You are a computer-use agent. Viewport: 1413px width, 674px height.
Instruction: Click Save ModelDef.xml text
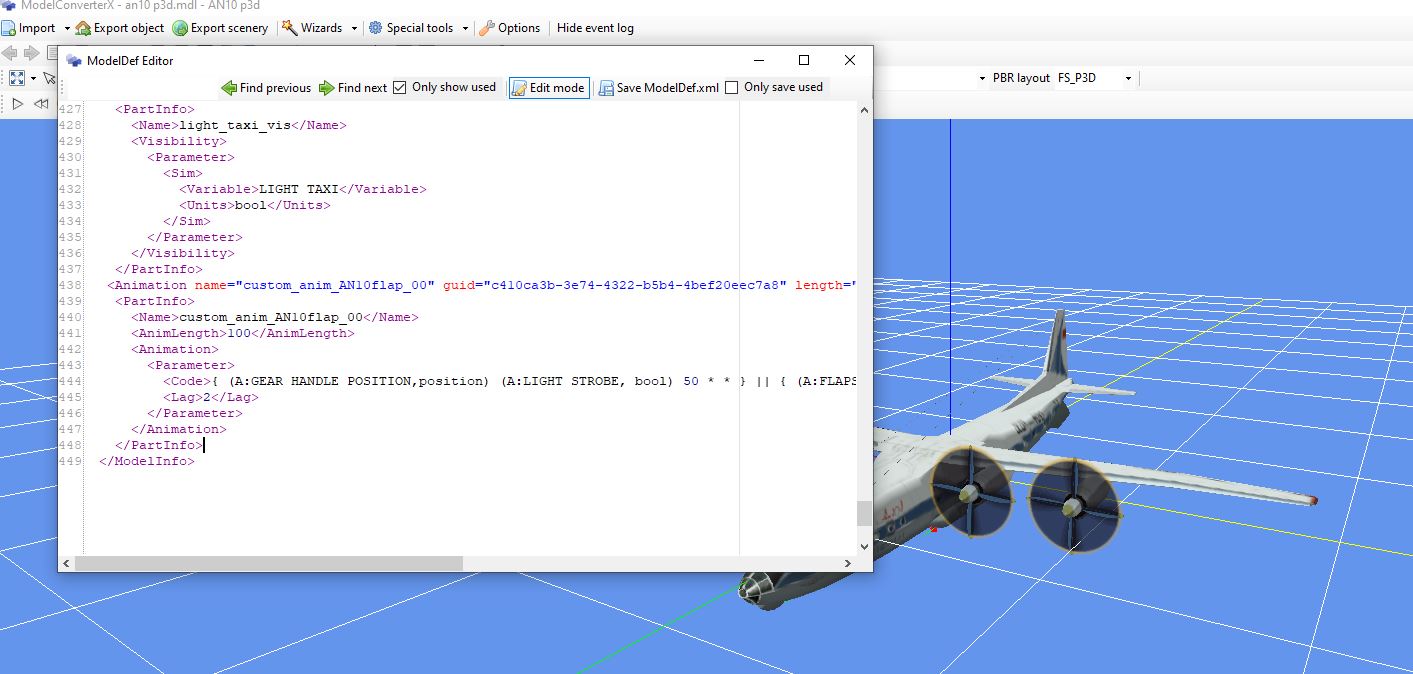pyautogui.click(x=667, y=88)
